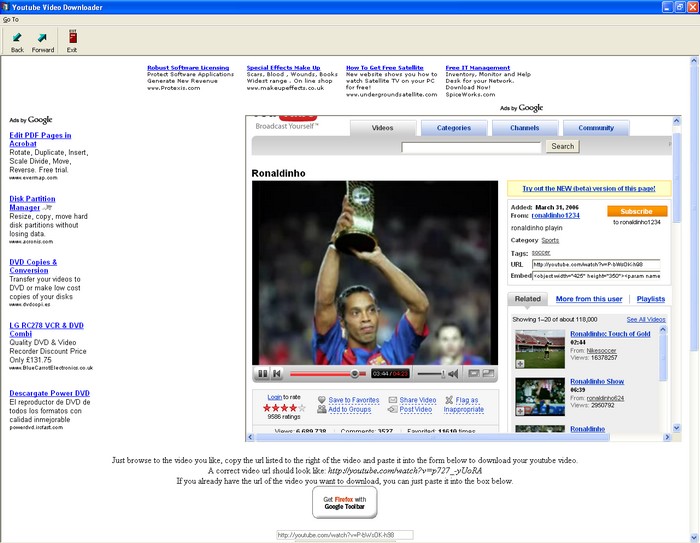Open the Playlists tab

[x=650, y=299]
